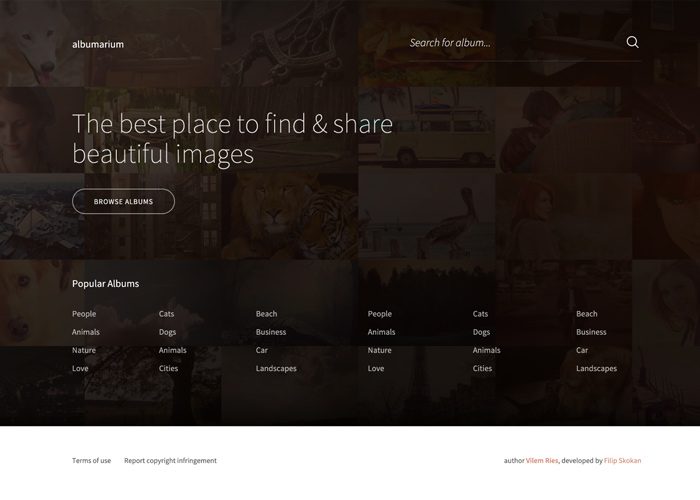Viewport: 700px width, 500px height.
Task: Open Cities album in the fifth column
Action: (482, 368)
